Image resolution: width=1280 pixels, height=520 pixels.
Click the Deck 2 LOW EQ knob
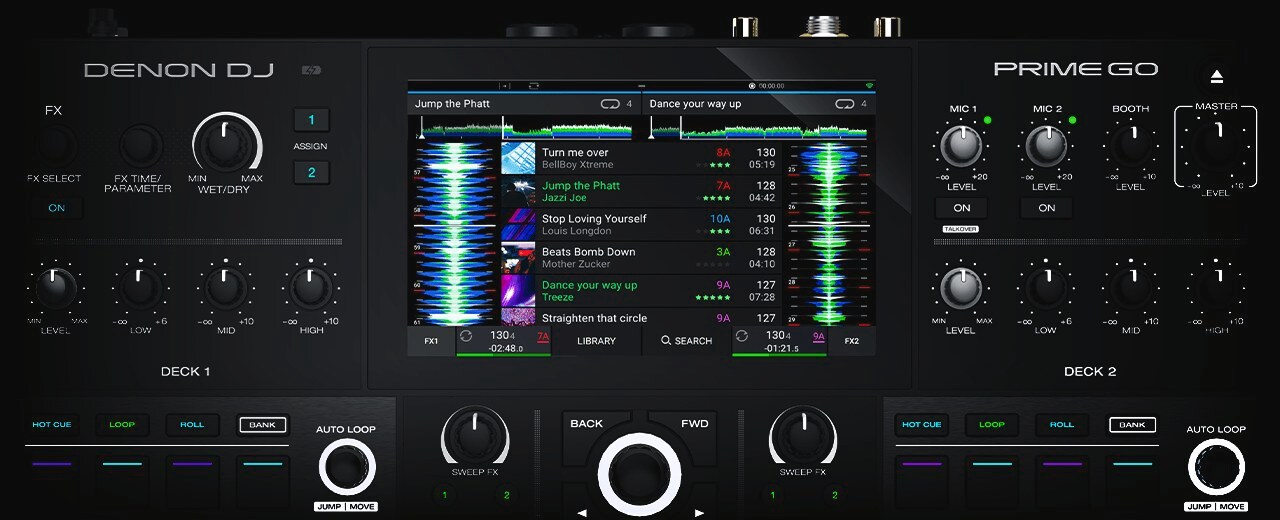pos(1046,289)
